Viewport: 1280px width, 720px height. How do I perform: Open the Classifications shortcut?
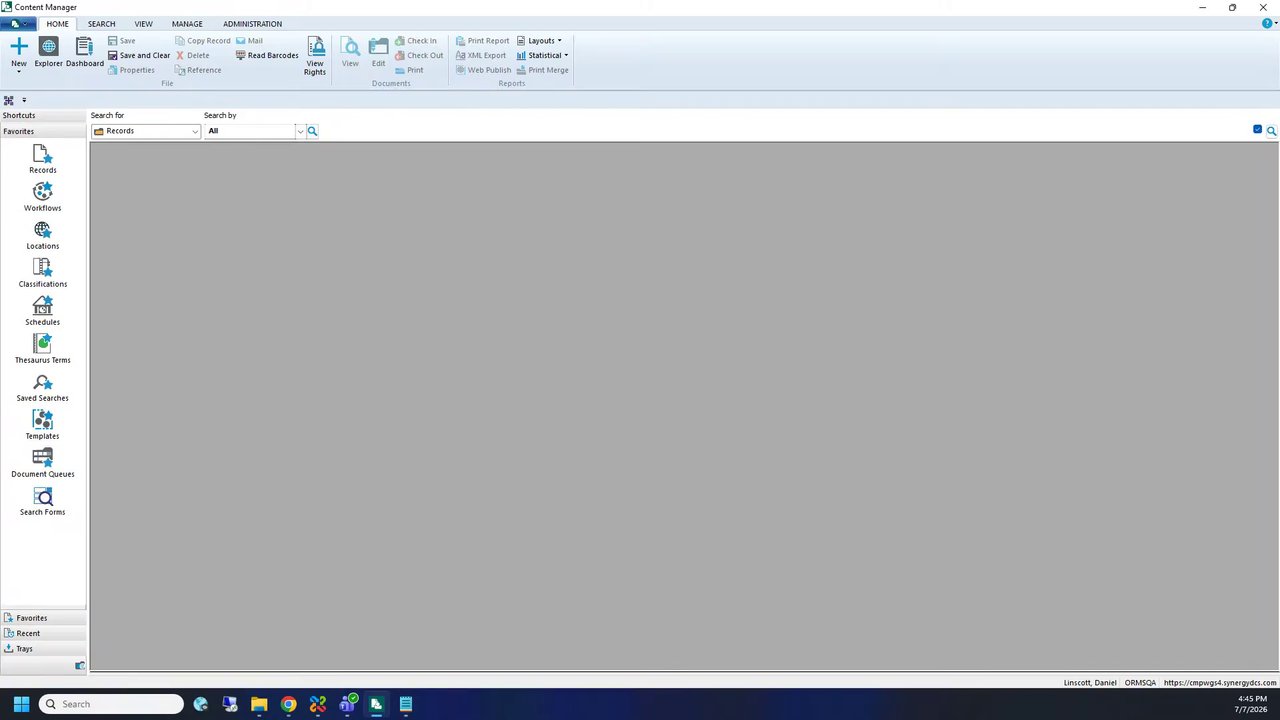[x=43, y=274]
